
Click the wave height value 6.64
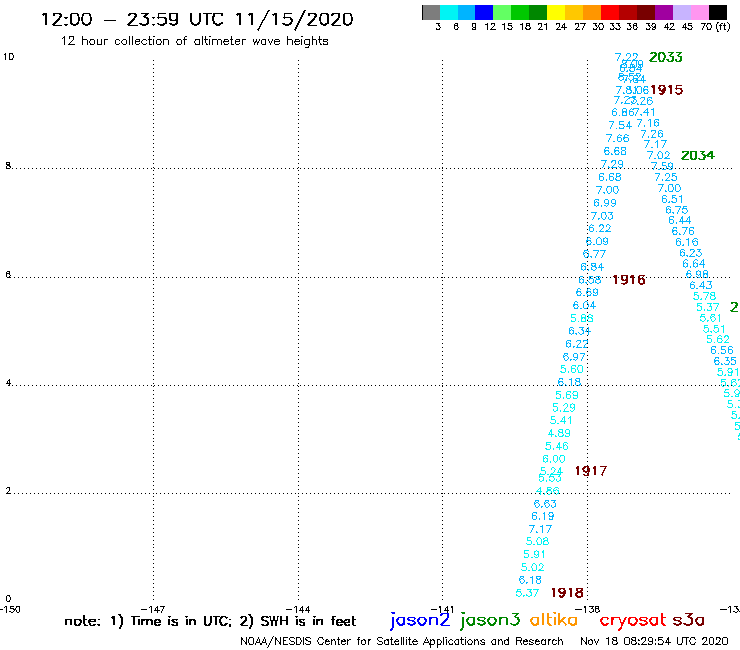coord(693,264)
